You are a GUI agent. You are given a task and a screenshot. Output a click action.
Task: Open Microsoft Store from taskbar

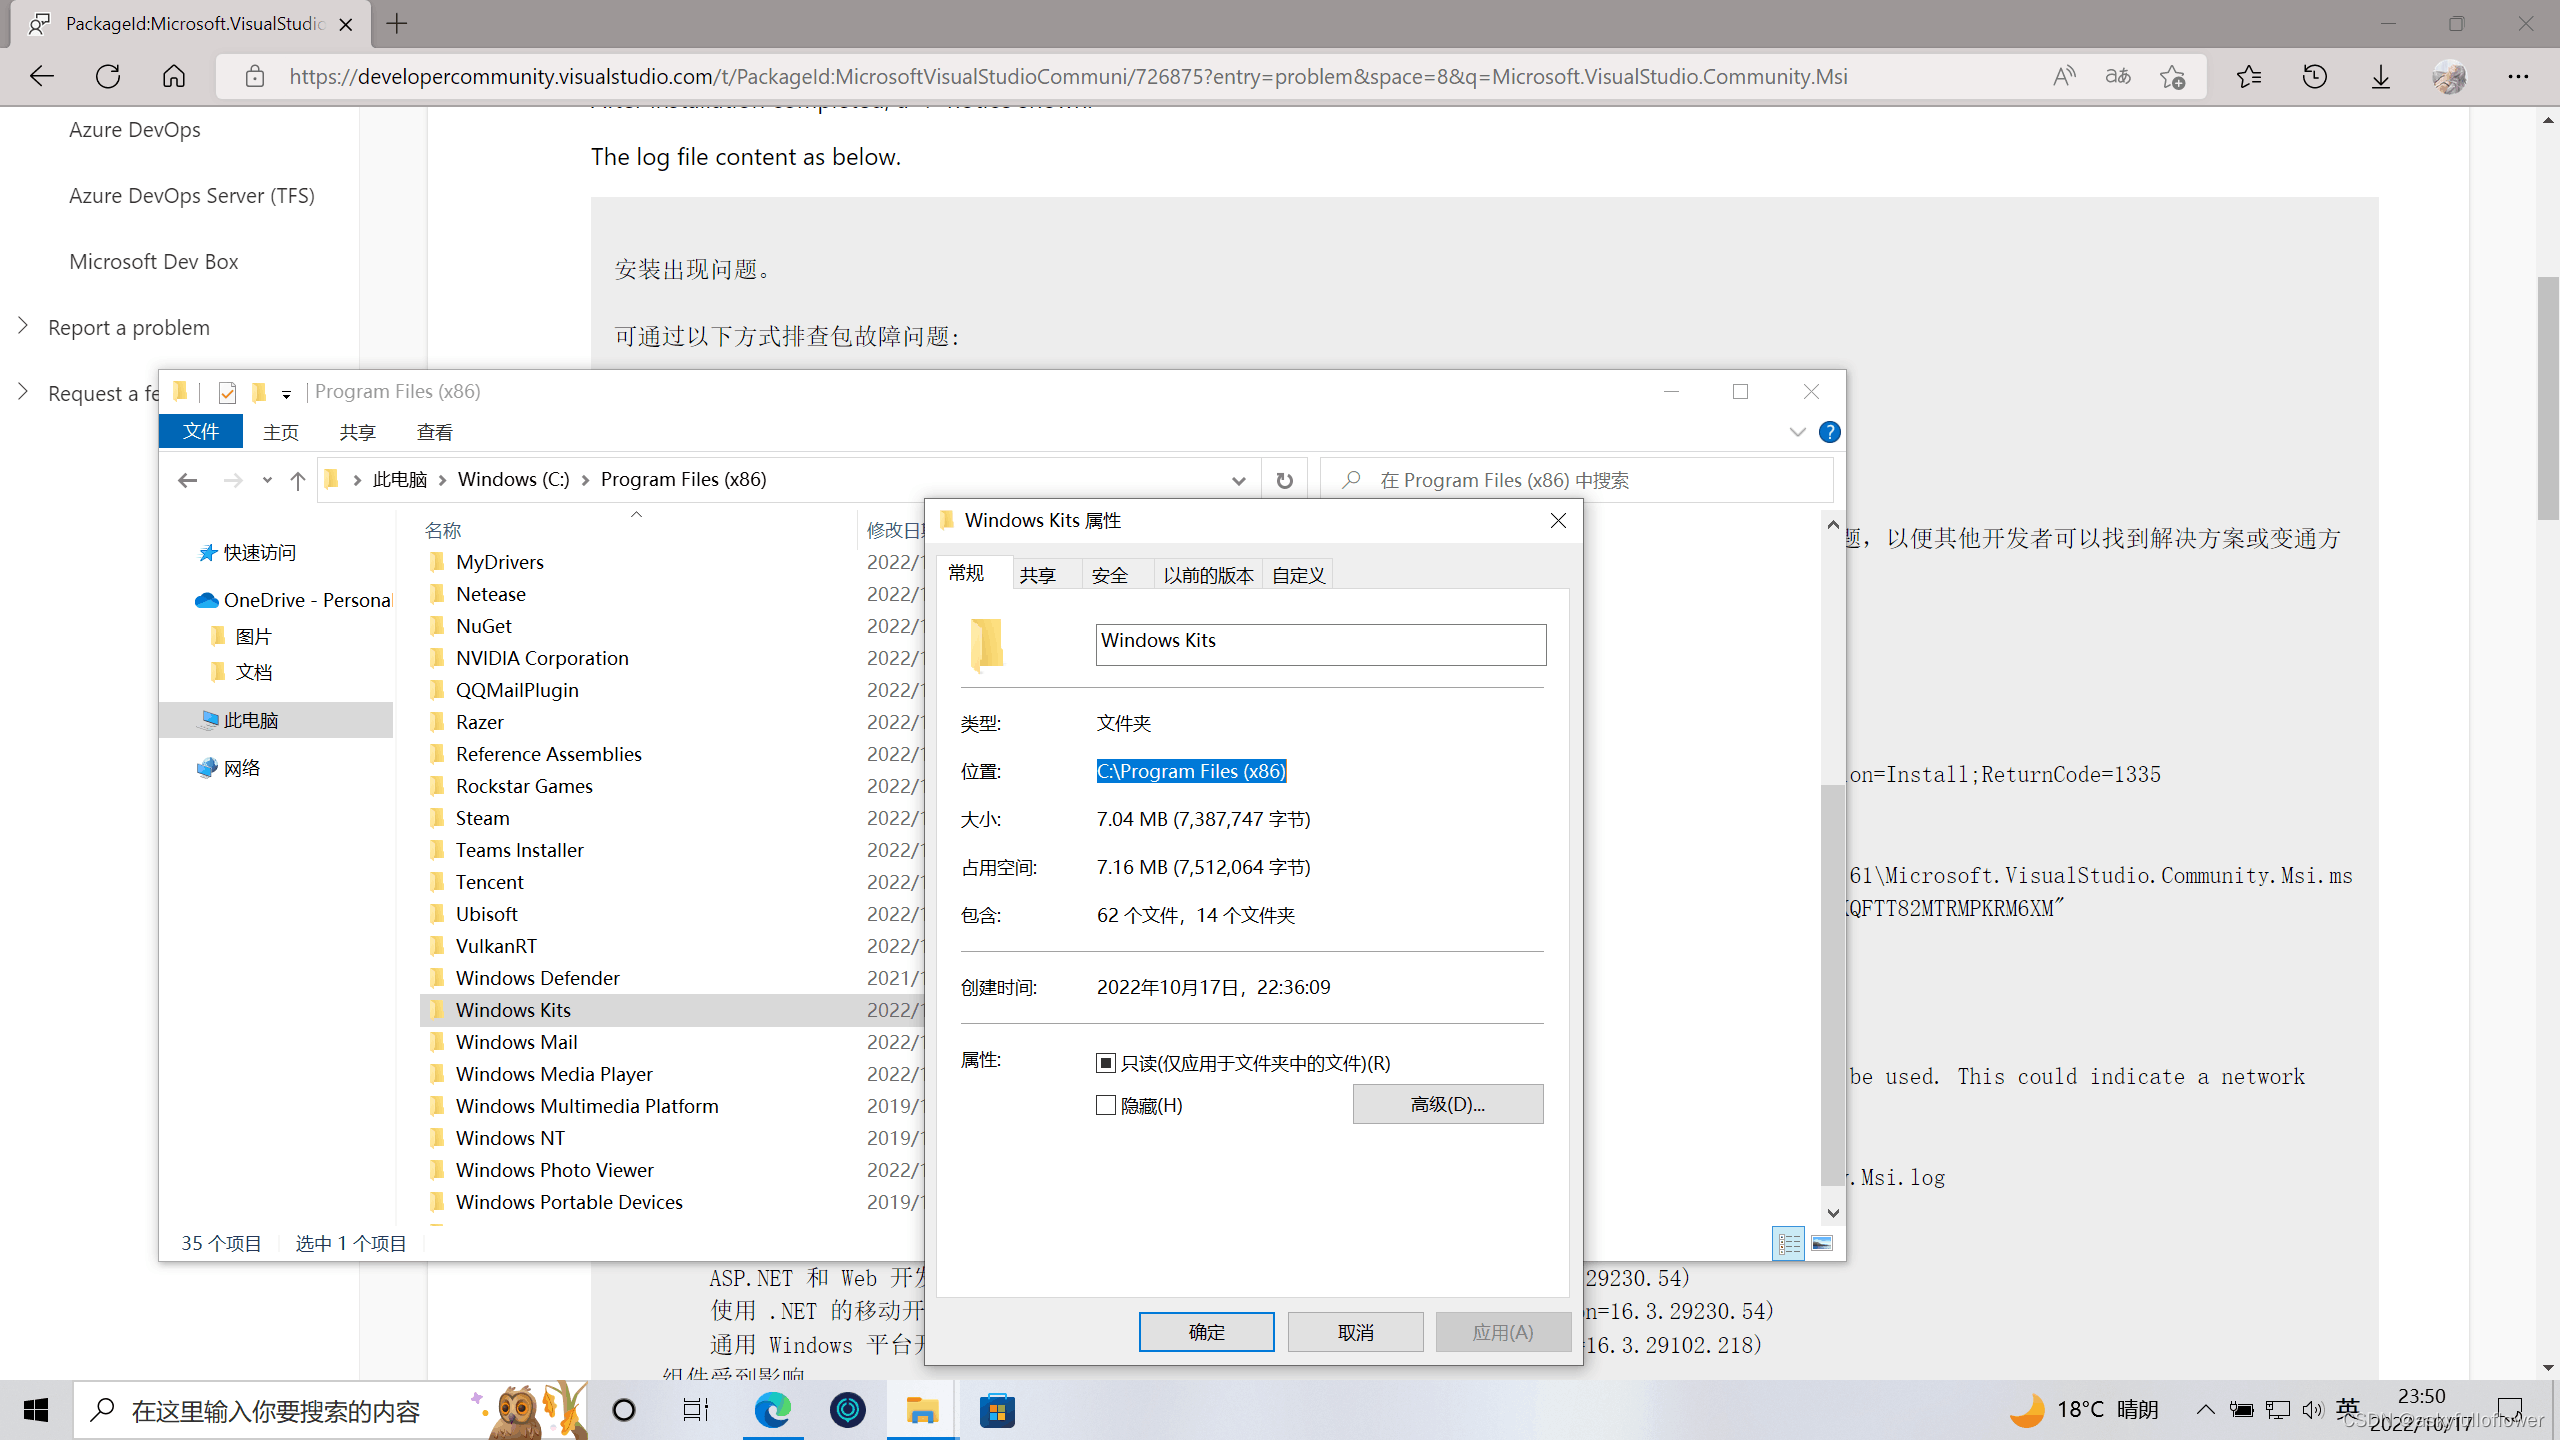[x=997, y=1410]
